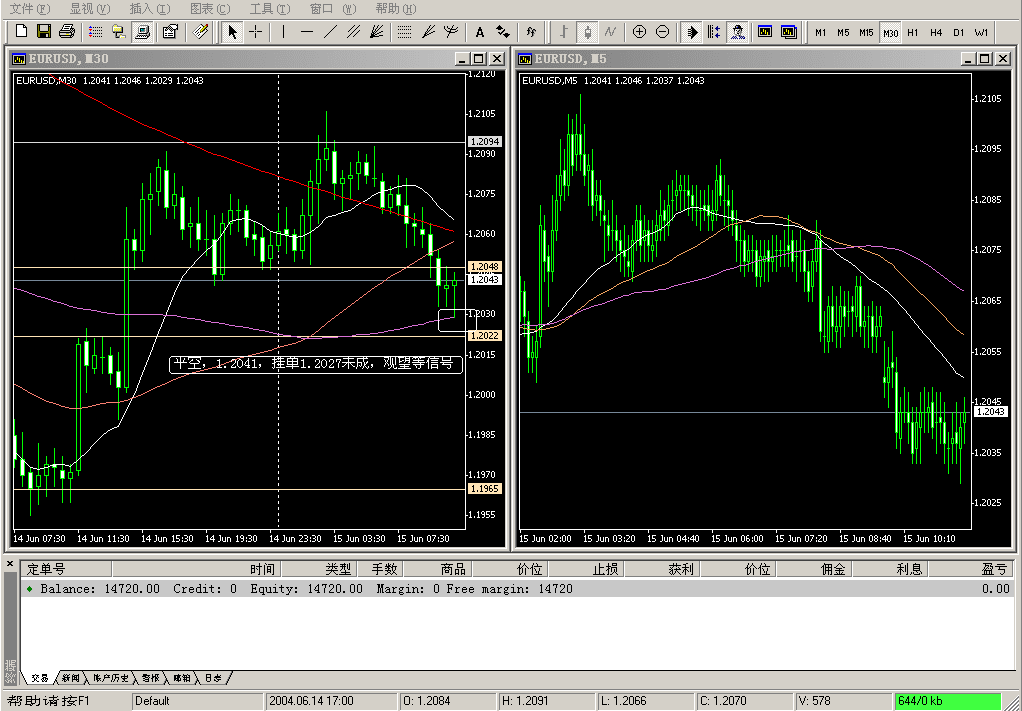
Task: Open the indicators list f icon
Action: (x=531, y=31)
